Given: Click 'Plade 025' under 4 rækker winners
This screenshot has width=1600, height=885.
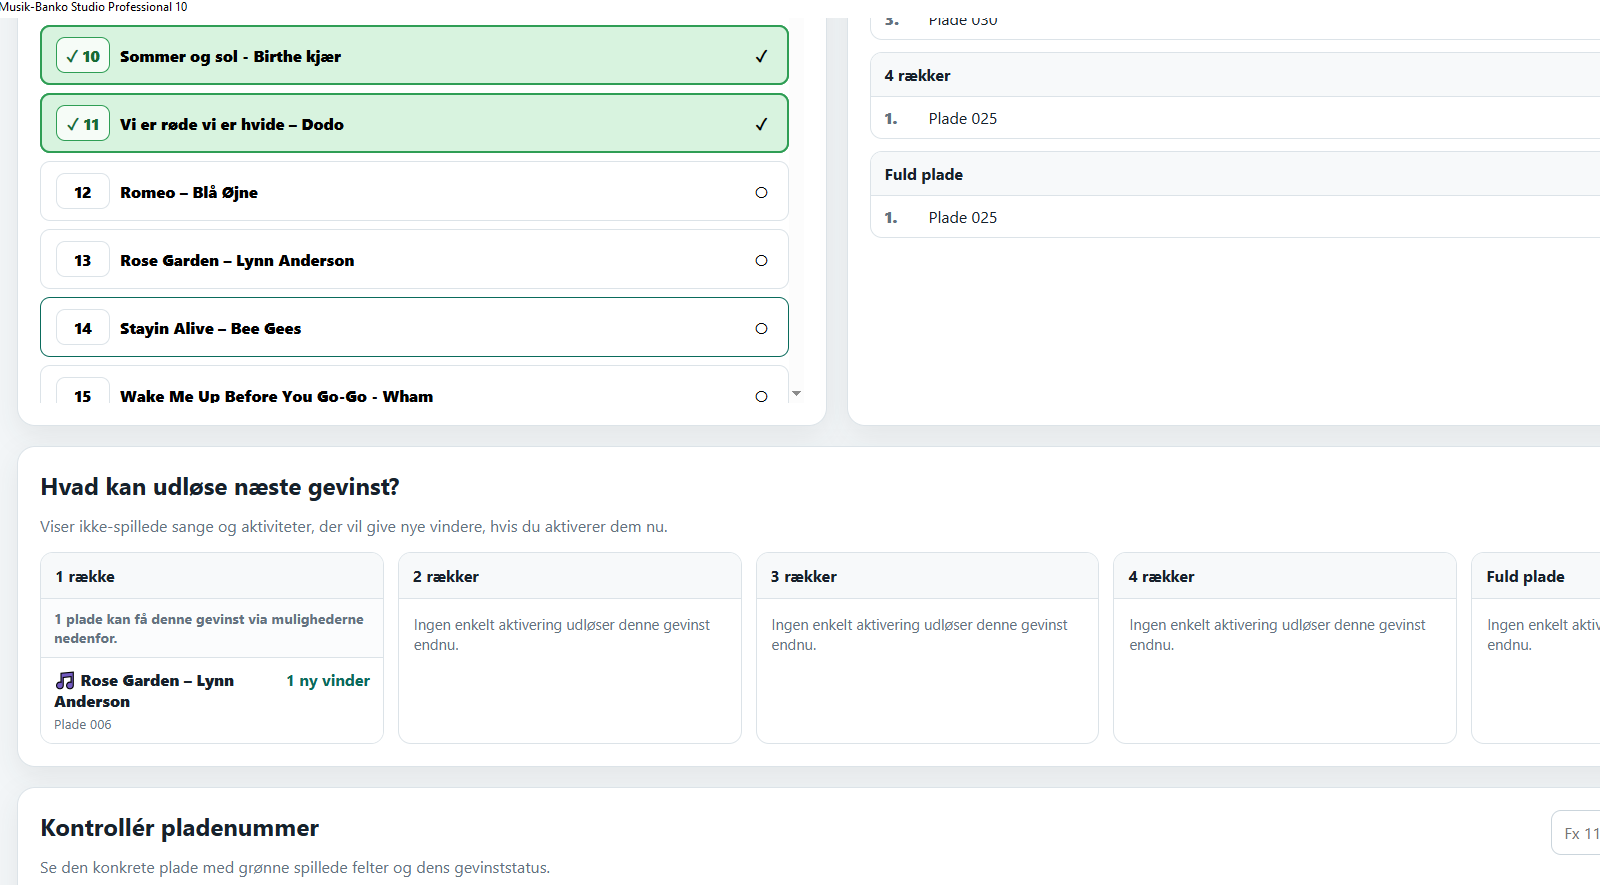Looking at the screenshot, I should (962, 118).
